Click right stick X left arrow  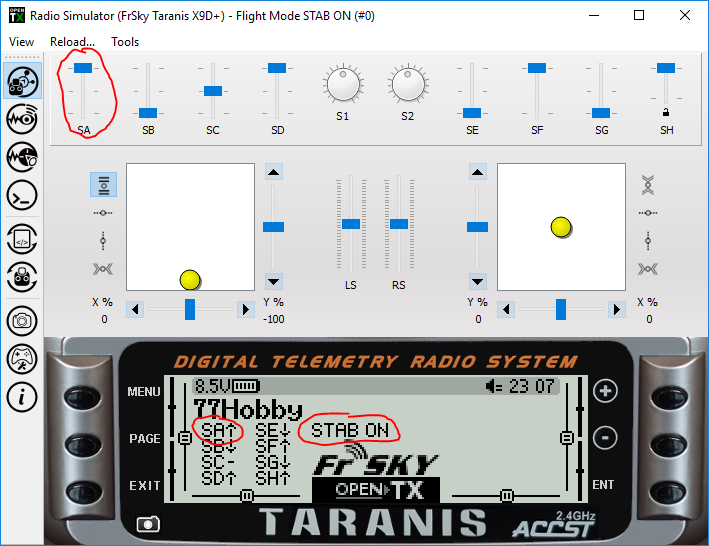tap(506, 310)
